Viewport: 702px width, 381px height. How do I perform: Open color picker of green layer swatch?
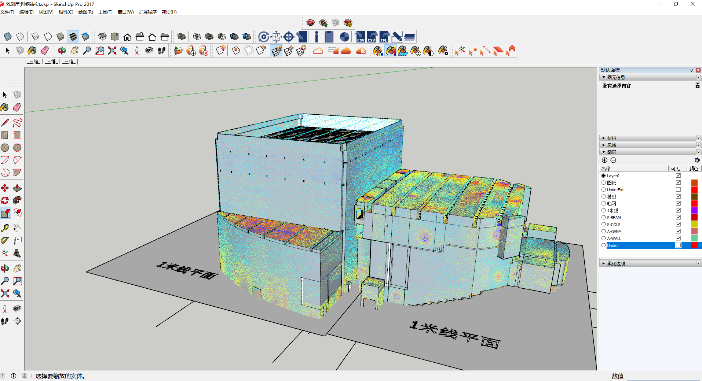(694, 238)
